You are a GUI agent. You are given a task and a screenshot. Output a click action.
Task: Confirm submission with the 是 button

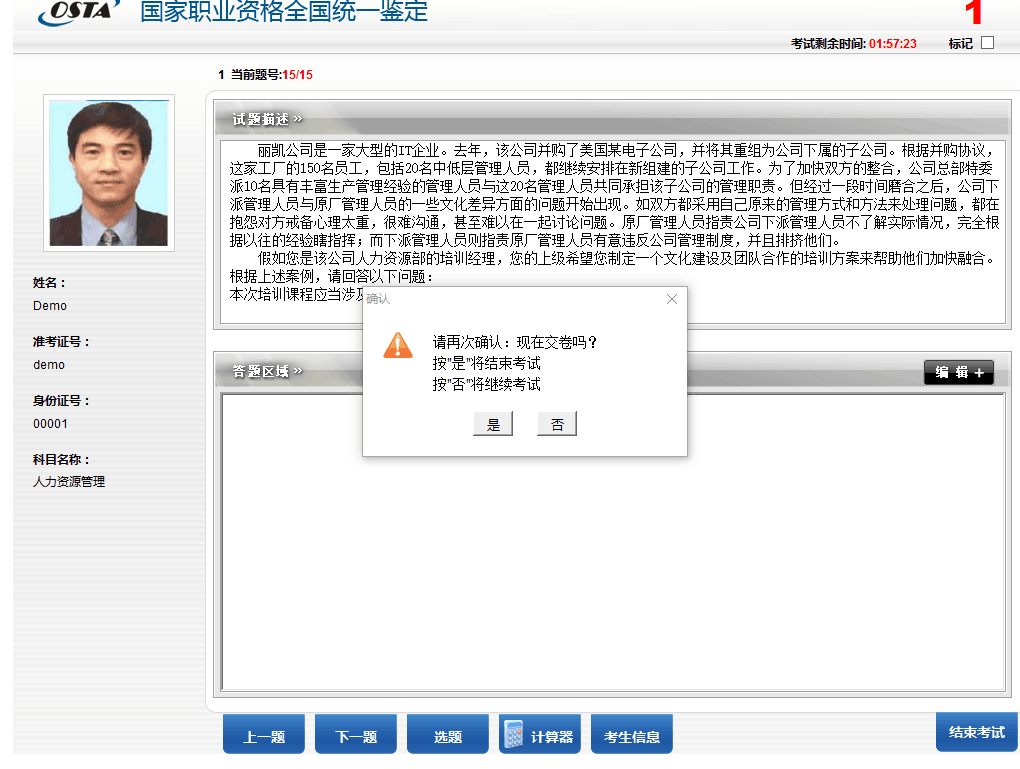tap(493, 425)
